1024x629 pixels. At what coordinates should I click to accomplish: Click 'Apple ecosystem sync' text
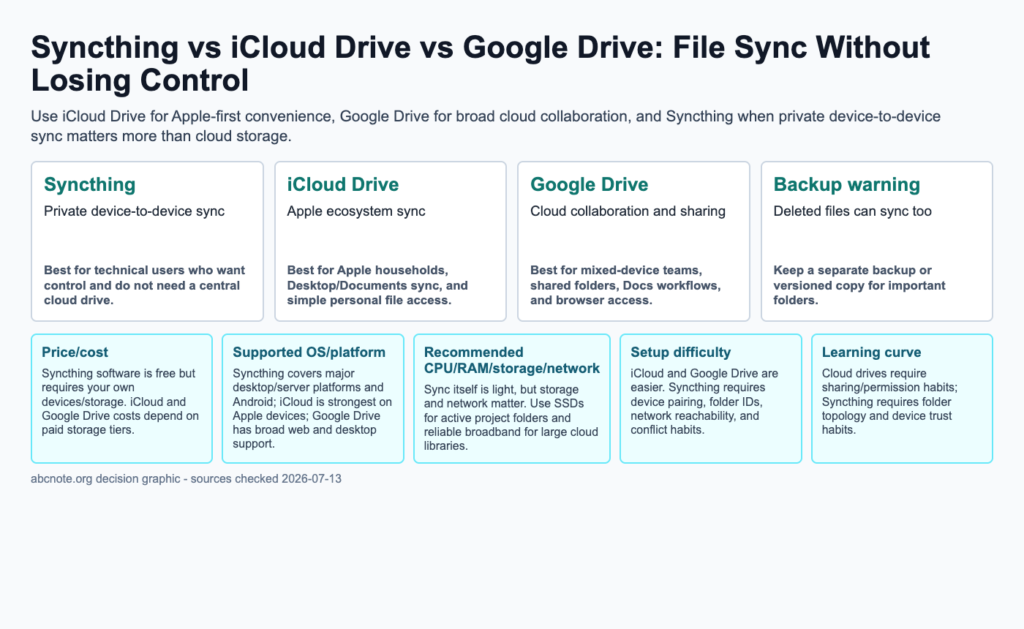[x=356, y=211]
